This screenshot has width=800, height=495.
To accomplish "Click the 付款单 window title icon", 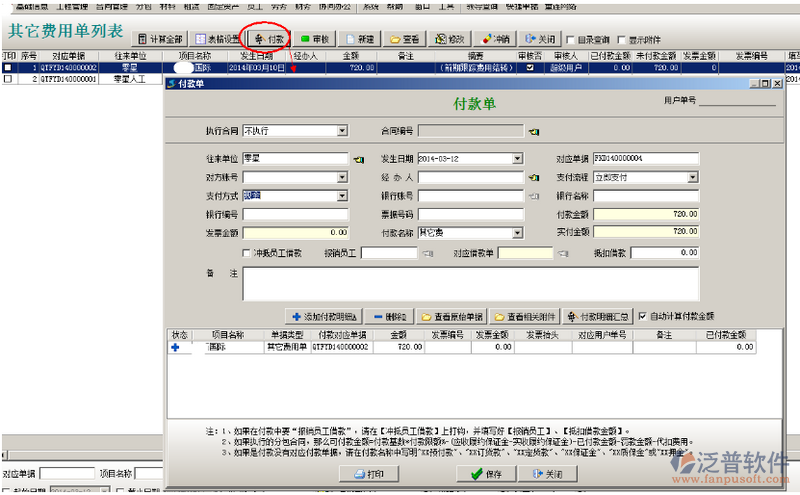I will click(x=171, y=84).
